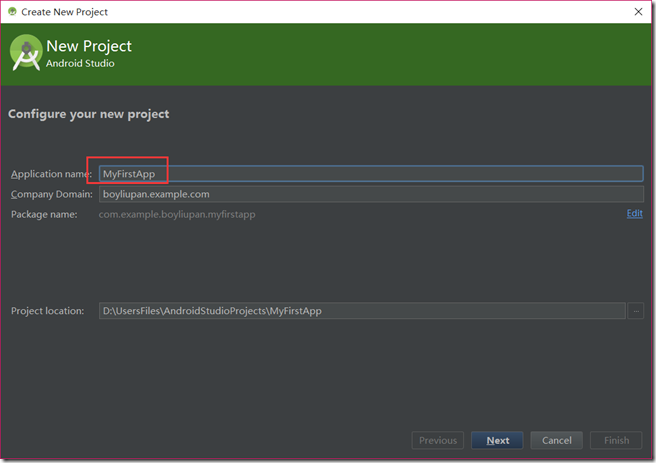Click the "Project location:" label
Image resolution: width=656 pixels, height=463 pixels.
coord(47,311)
